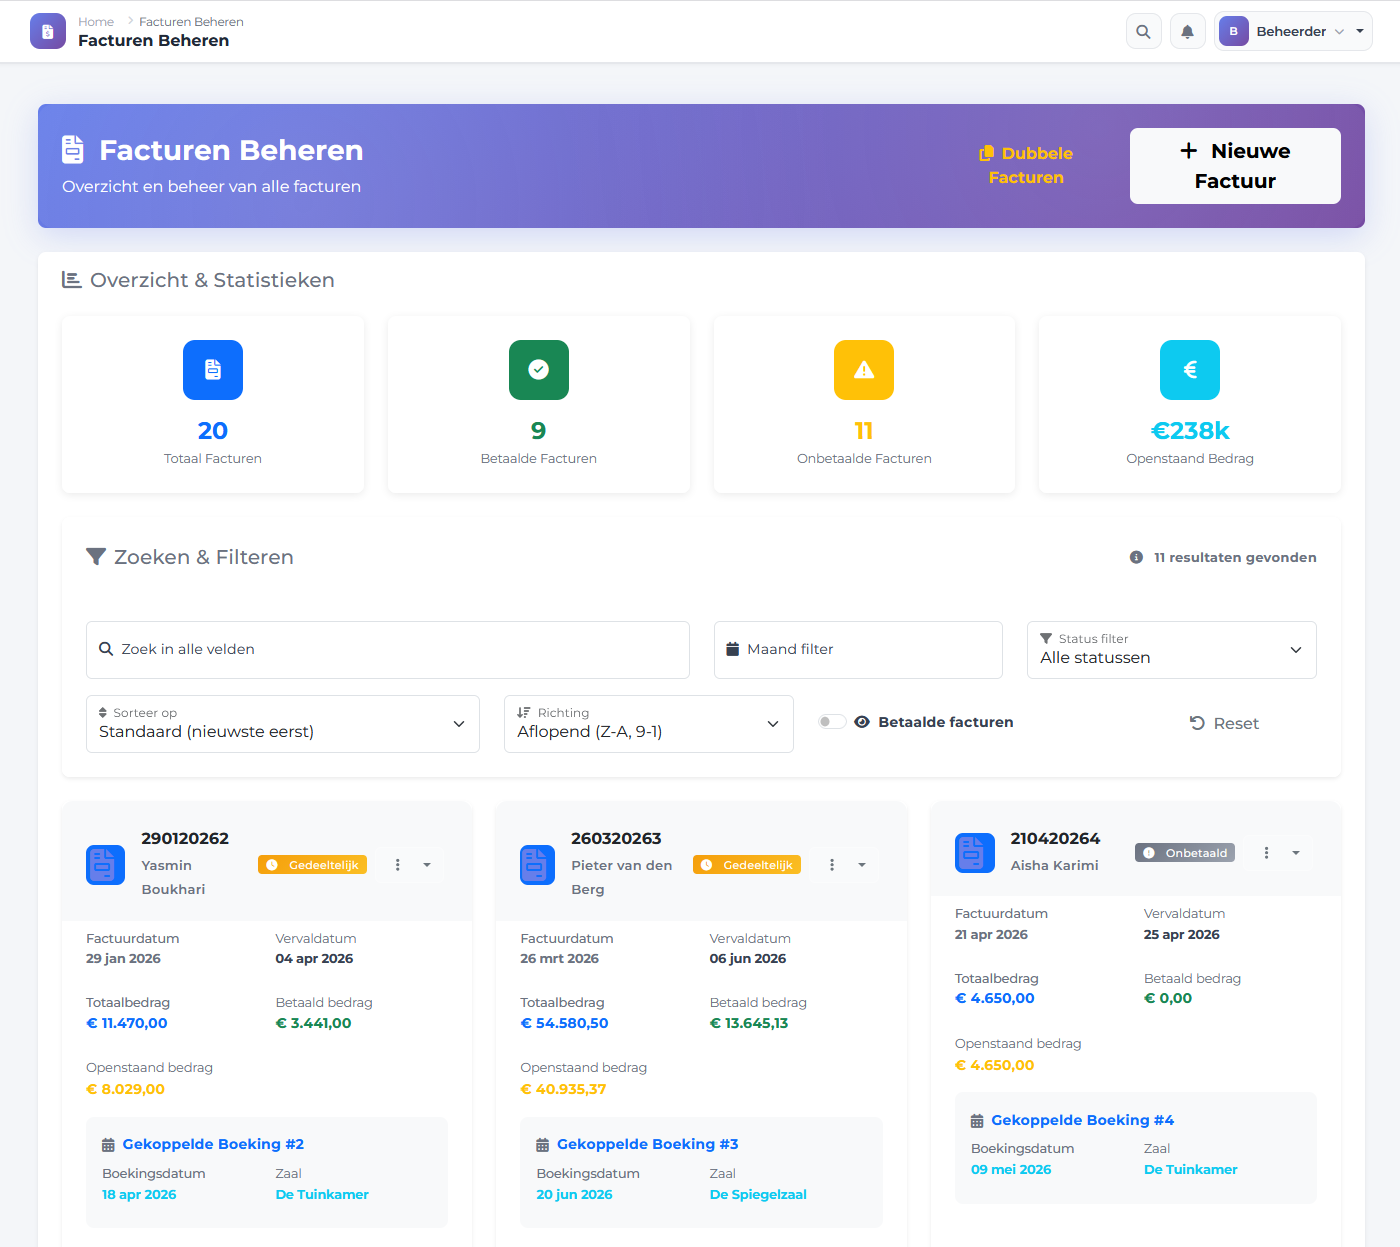Click the green Betaalde Facturen checkmark icon

click(x=538, y=370)
